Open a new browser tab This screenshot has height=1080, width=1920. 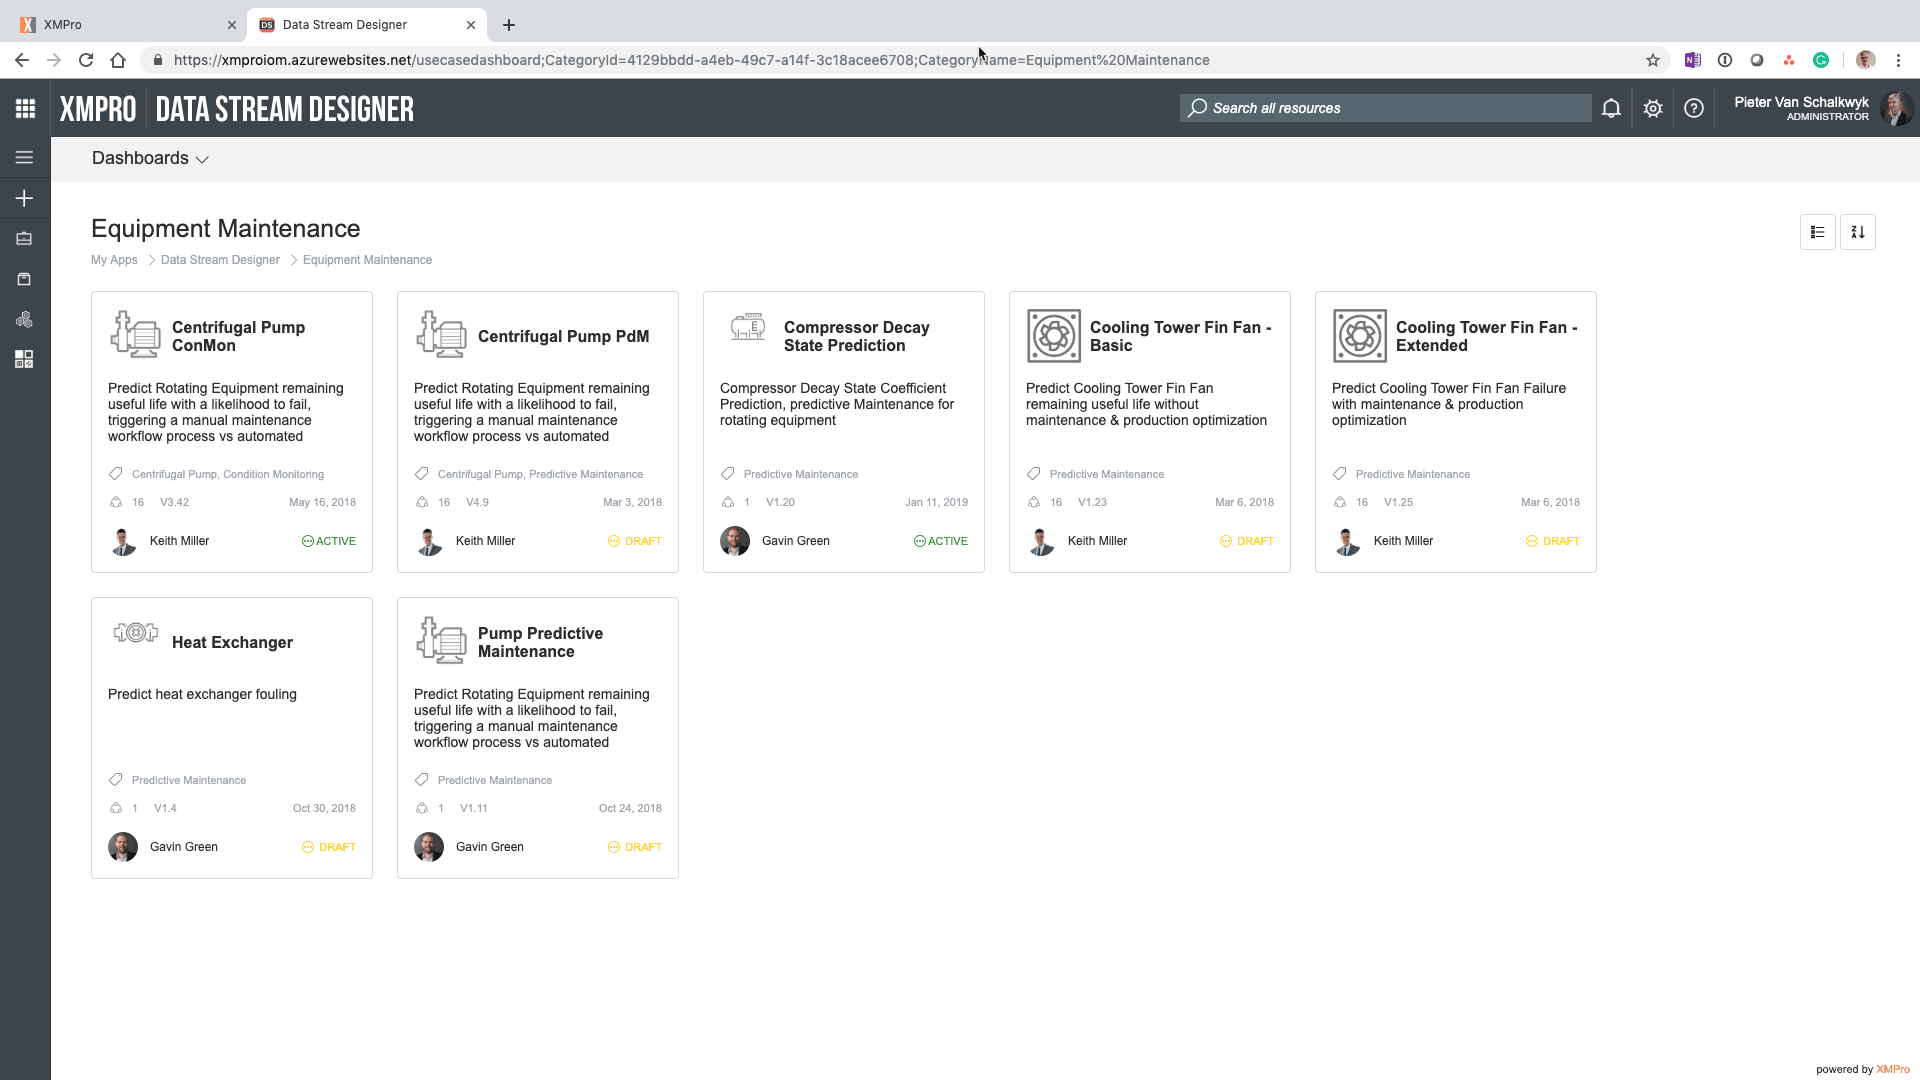pyautogui.click(x=509, y=25)
